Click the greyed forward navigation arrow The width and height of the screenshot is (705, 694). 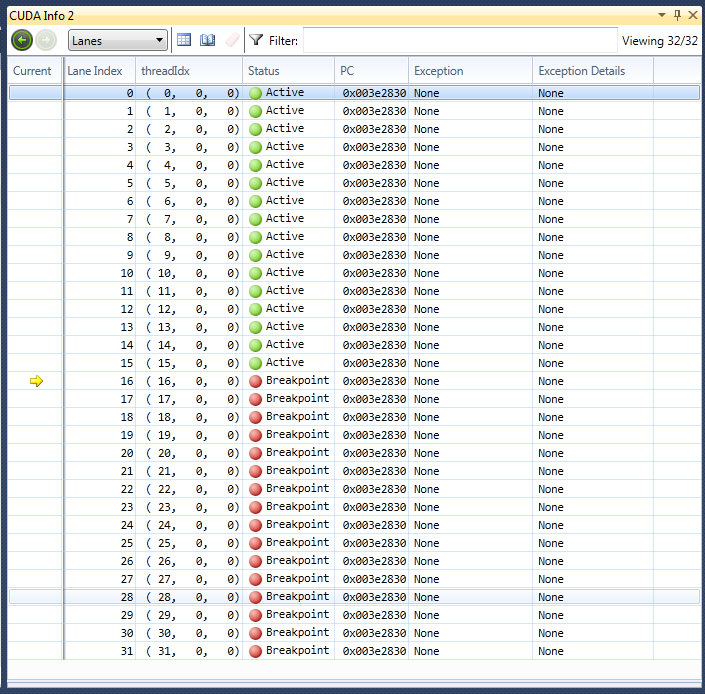point(46,40)
